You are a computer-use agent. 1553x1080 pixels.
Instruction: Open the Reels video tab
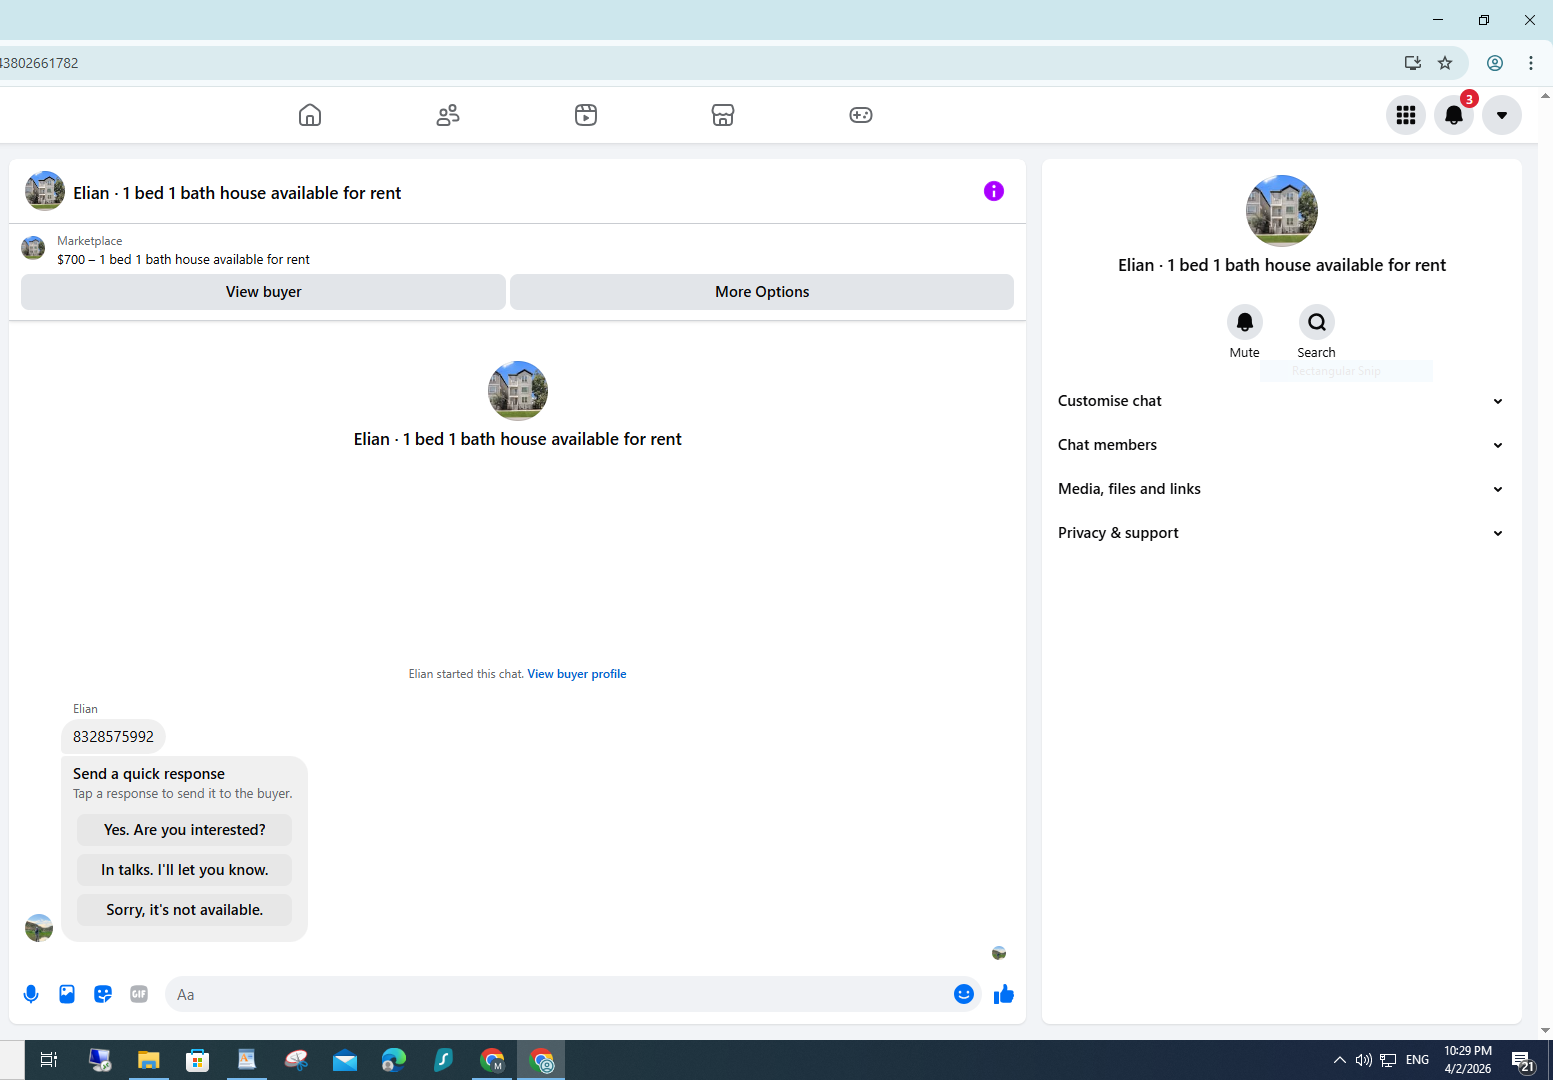point(586,115)
